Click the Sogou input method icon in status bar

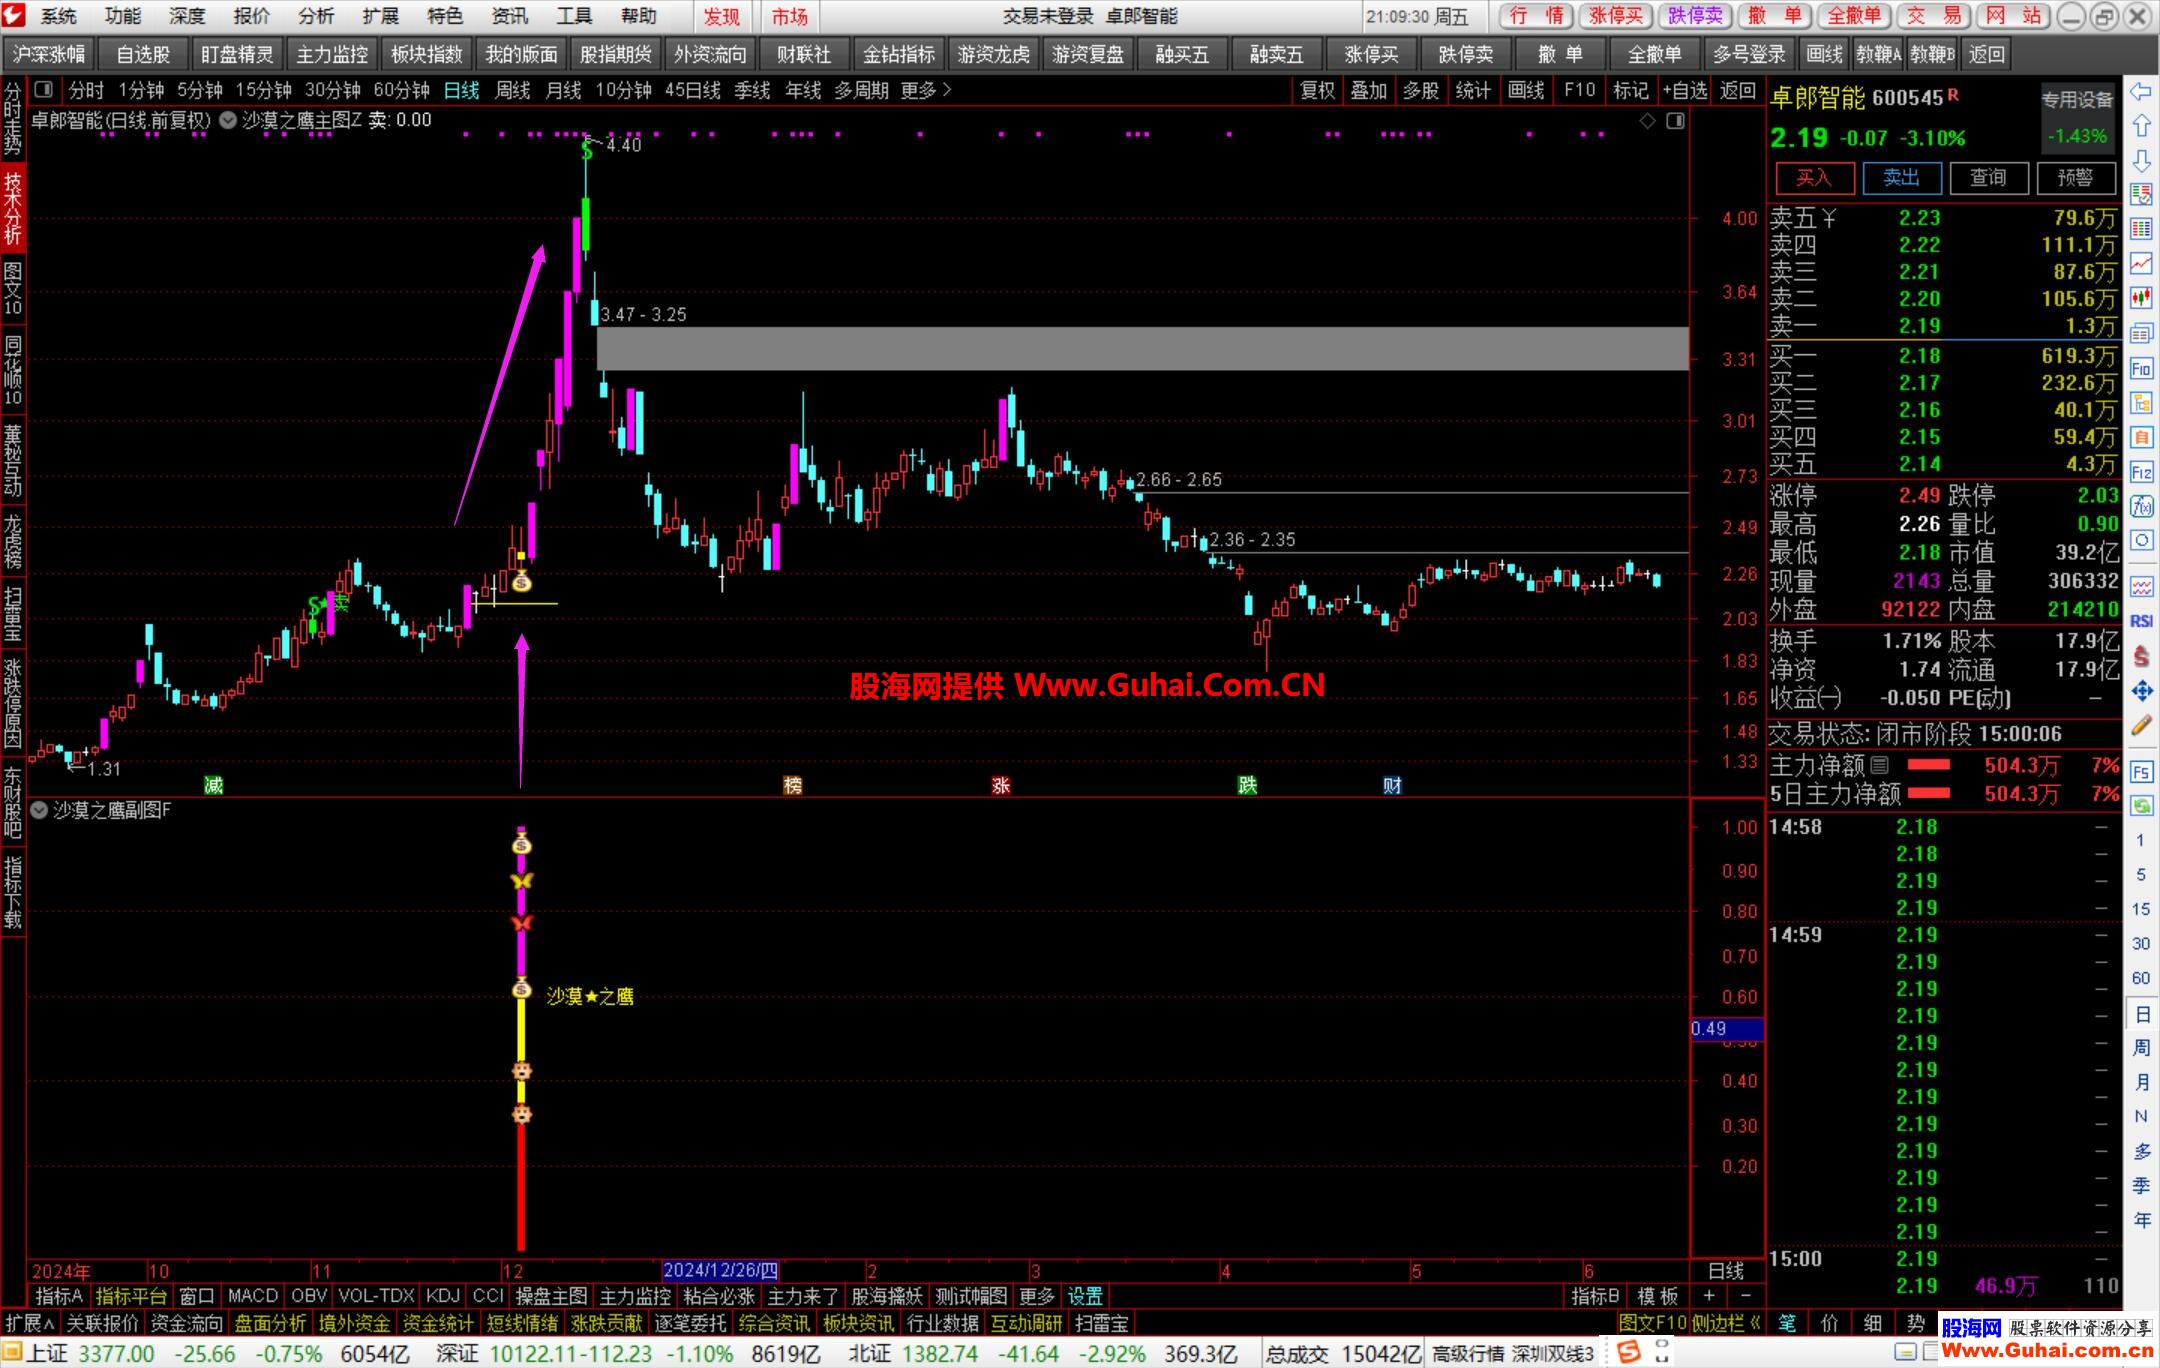click(x=1629, y=1352)
